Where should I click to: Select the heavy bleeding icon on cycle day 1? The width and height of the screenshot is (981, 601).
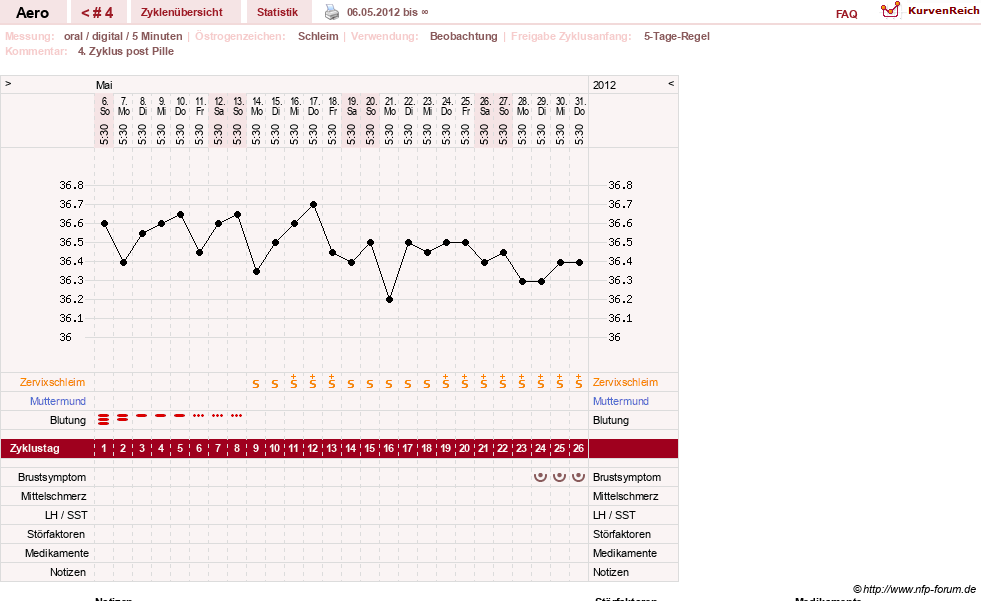point(104,420)
